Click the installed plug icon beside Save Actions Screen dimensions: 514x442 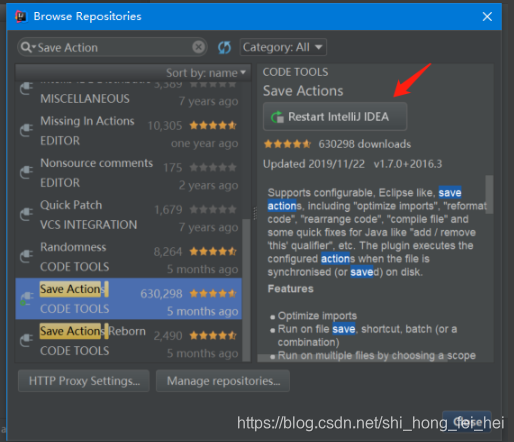pos(26,298)
